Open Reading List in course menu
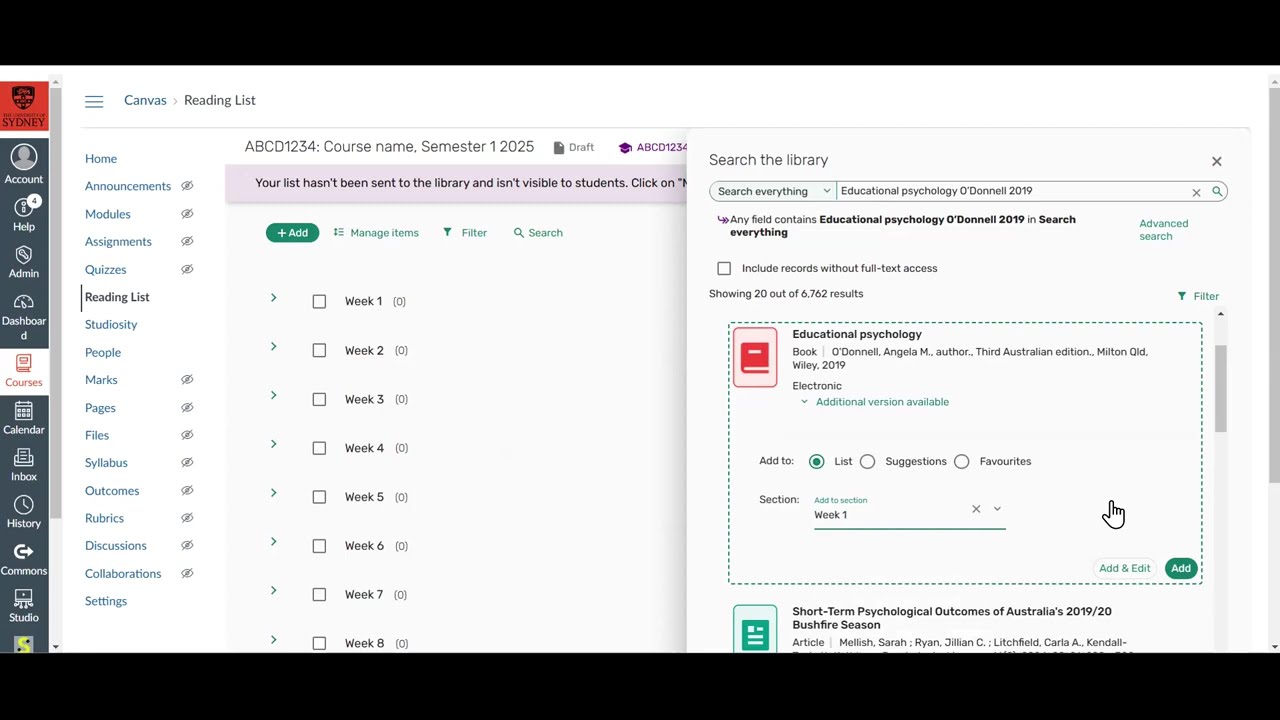The image size is (1280, 720). (117, 297)
